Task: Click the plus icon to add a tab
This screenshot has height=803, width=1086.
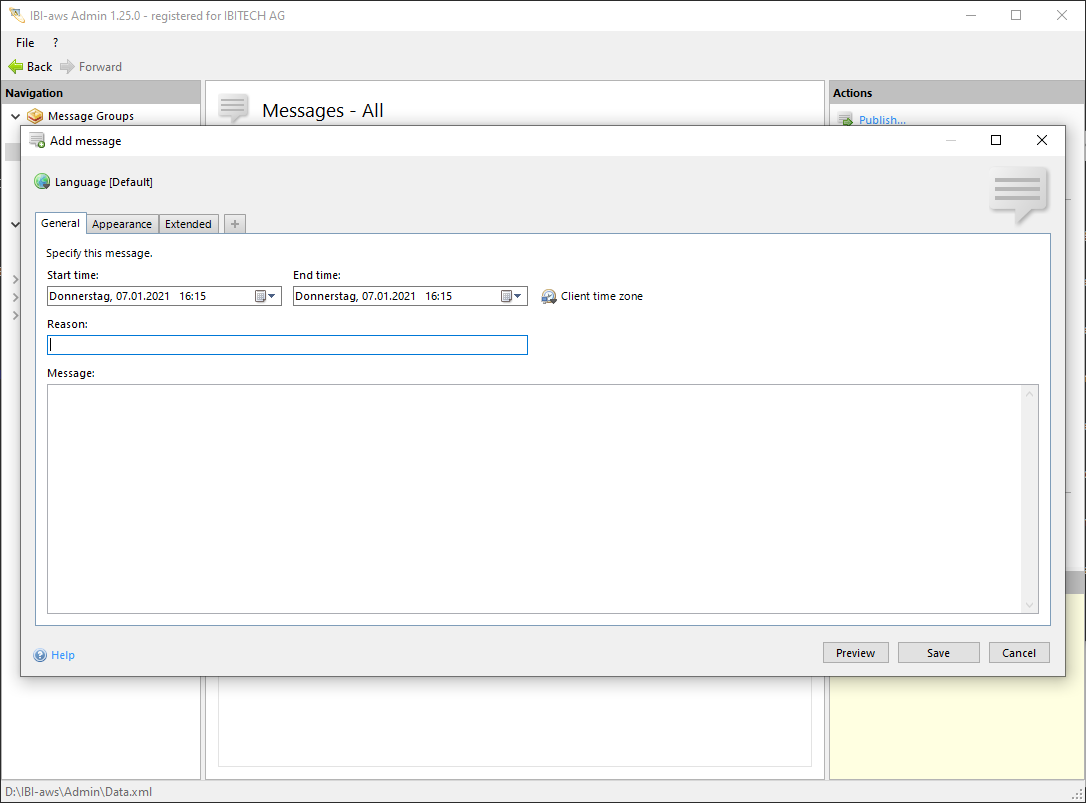Action: pyautogui.click(x=235, y=224)
